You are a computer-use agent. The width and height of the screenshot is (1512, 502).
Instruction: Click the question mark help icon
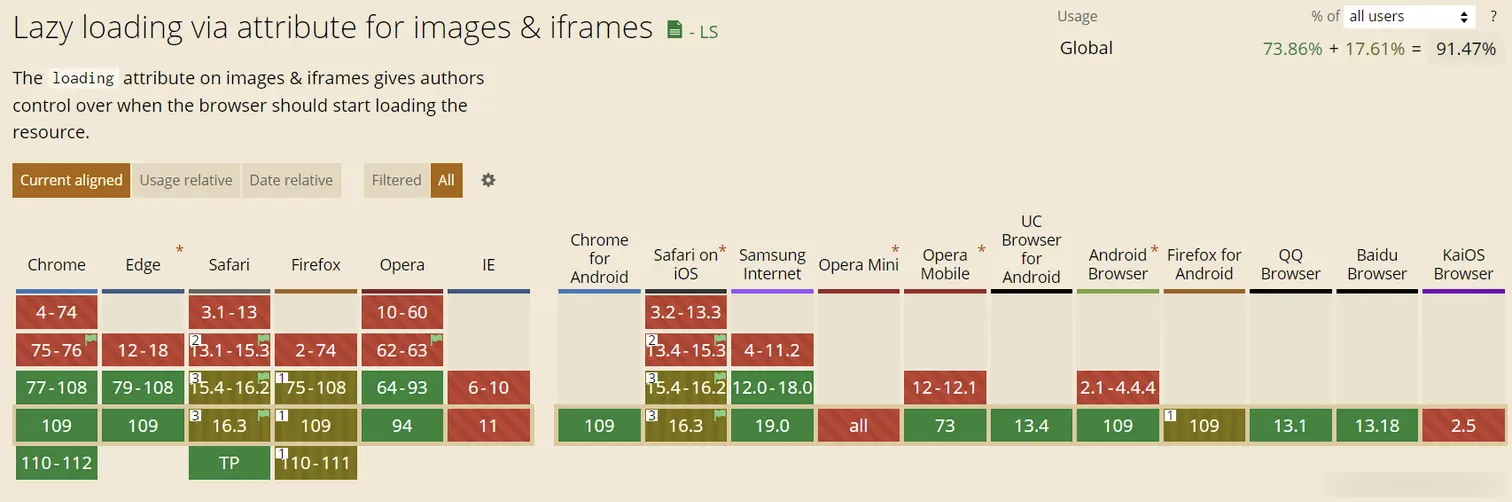click(x=1494, y=16)
